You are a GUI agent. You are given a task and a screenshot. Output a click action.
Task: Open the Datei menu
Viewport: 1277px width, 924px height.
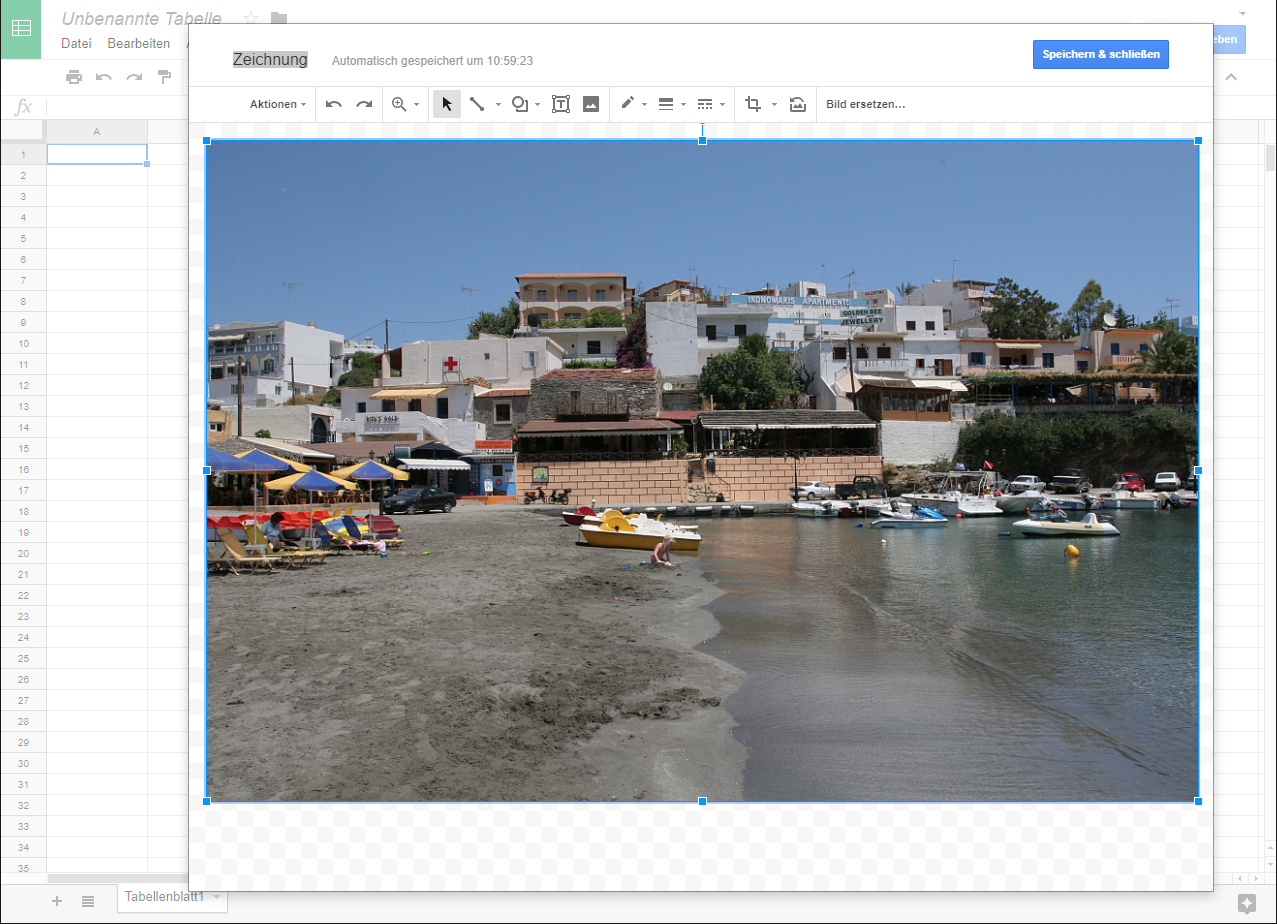tap(76, 43)
